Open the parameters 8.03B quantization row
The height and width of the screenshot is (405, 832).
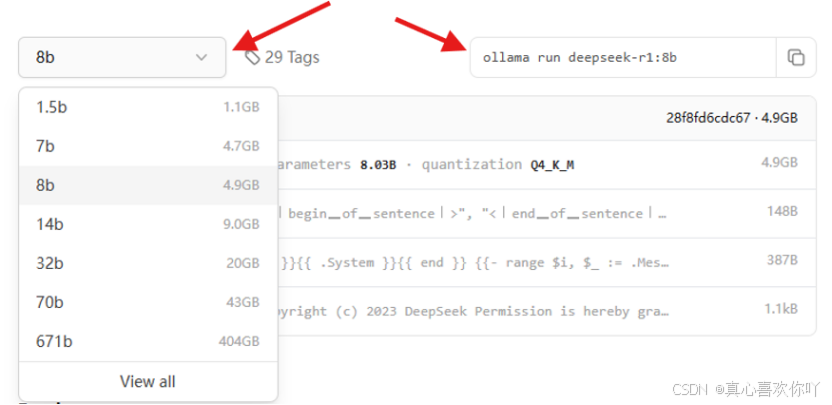[547, 165]
